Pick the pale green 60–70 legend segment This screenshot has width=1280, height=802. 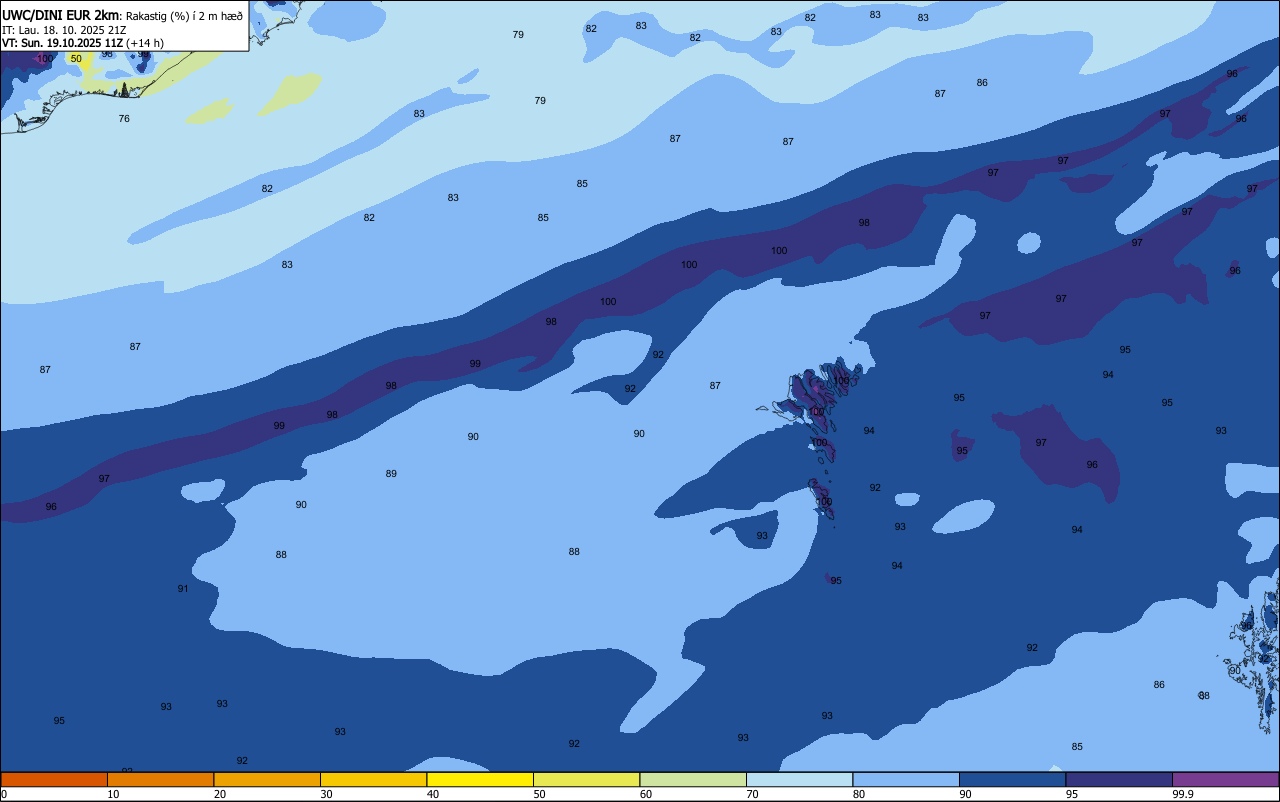click(693, 779)
